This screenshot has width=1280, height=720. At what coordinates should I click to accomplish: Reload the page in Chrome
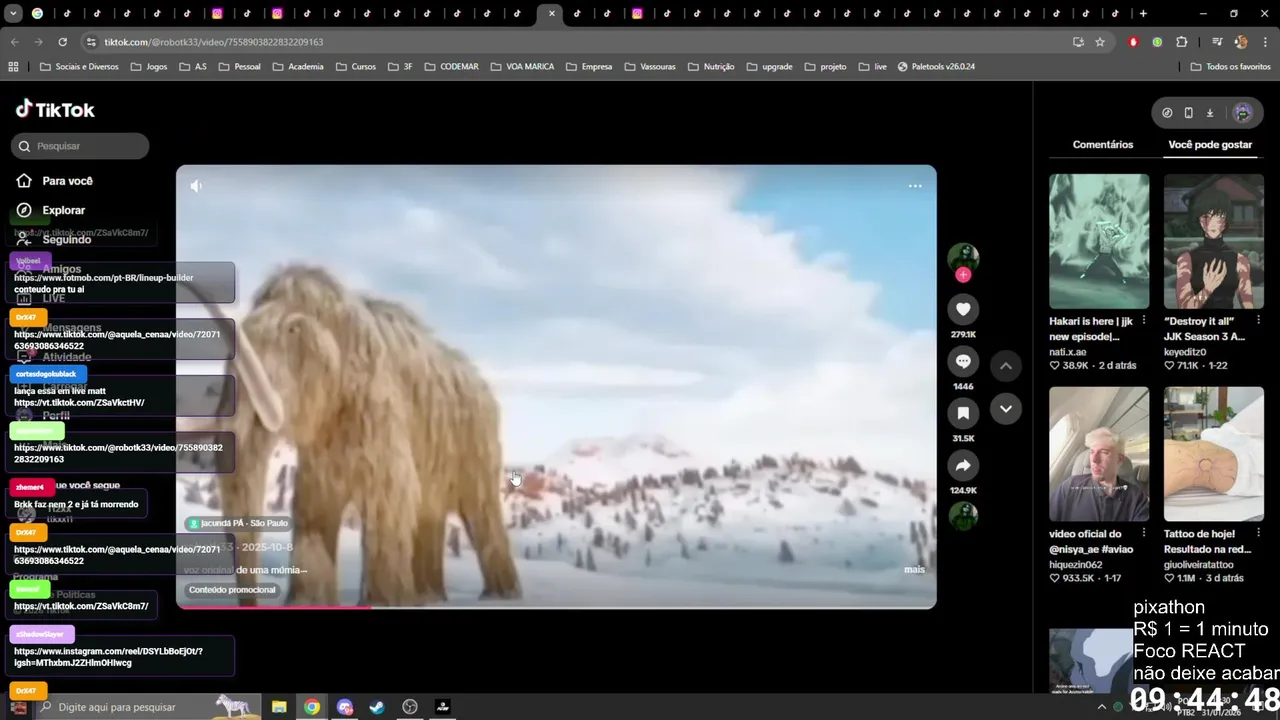pos(62,42)
